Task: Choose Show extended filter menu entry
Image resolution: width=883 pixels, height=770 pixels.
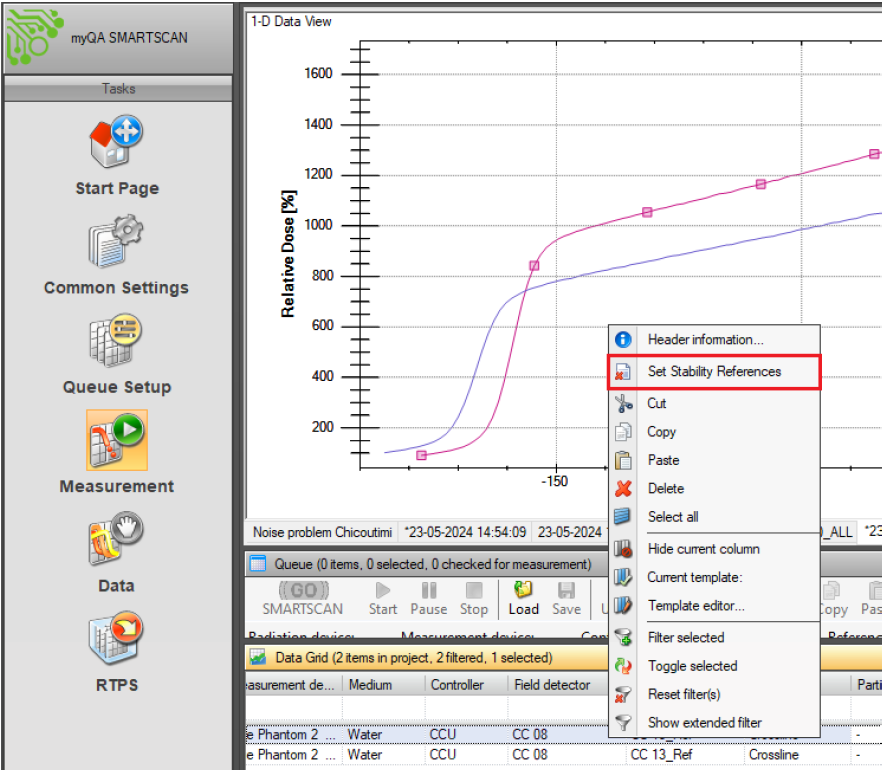Action: pyautogui.click(x=704, y=723)
